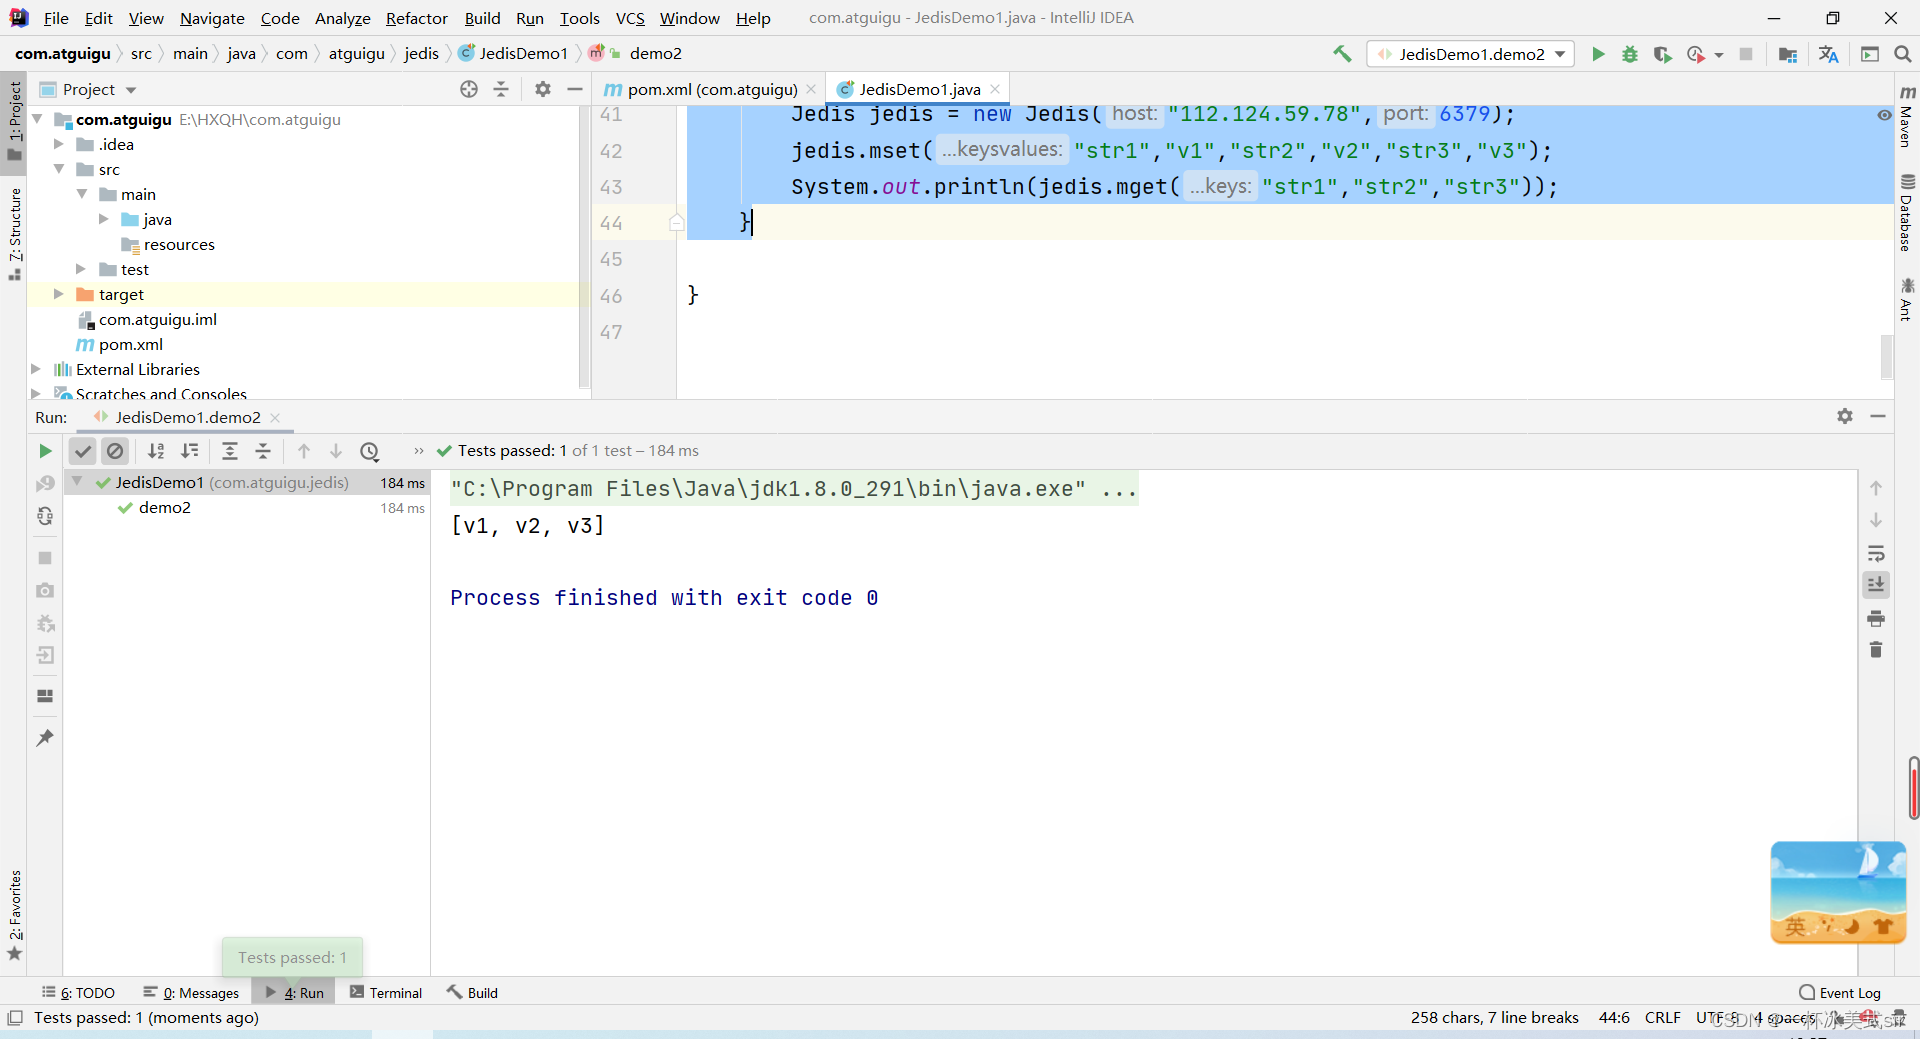Viewport: 1920px width, 1039px height.
Task: Collapse all in Project panel header
Action: pyautogui.click(x=501, y=89)
